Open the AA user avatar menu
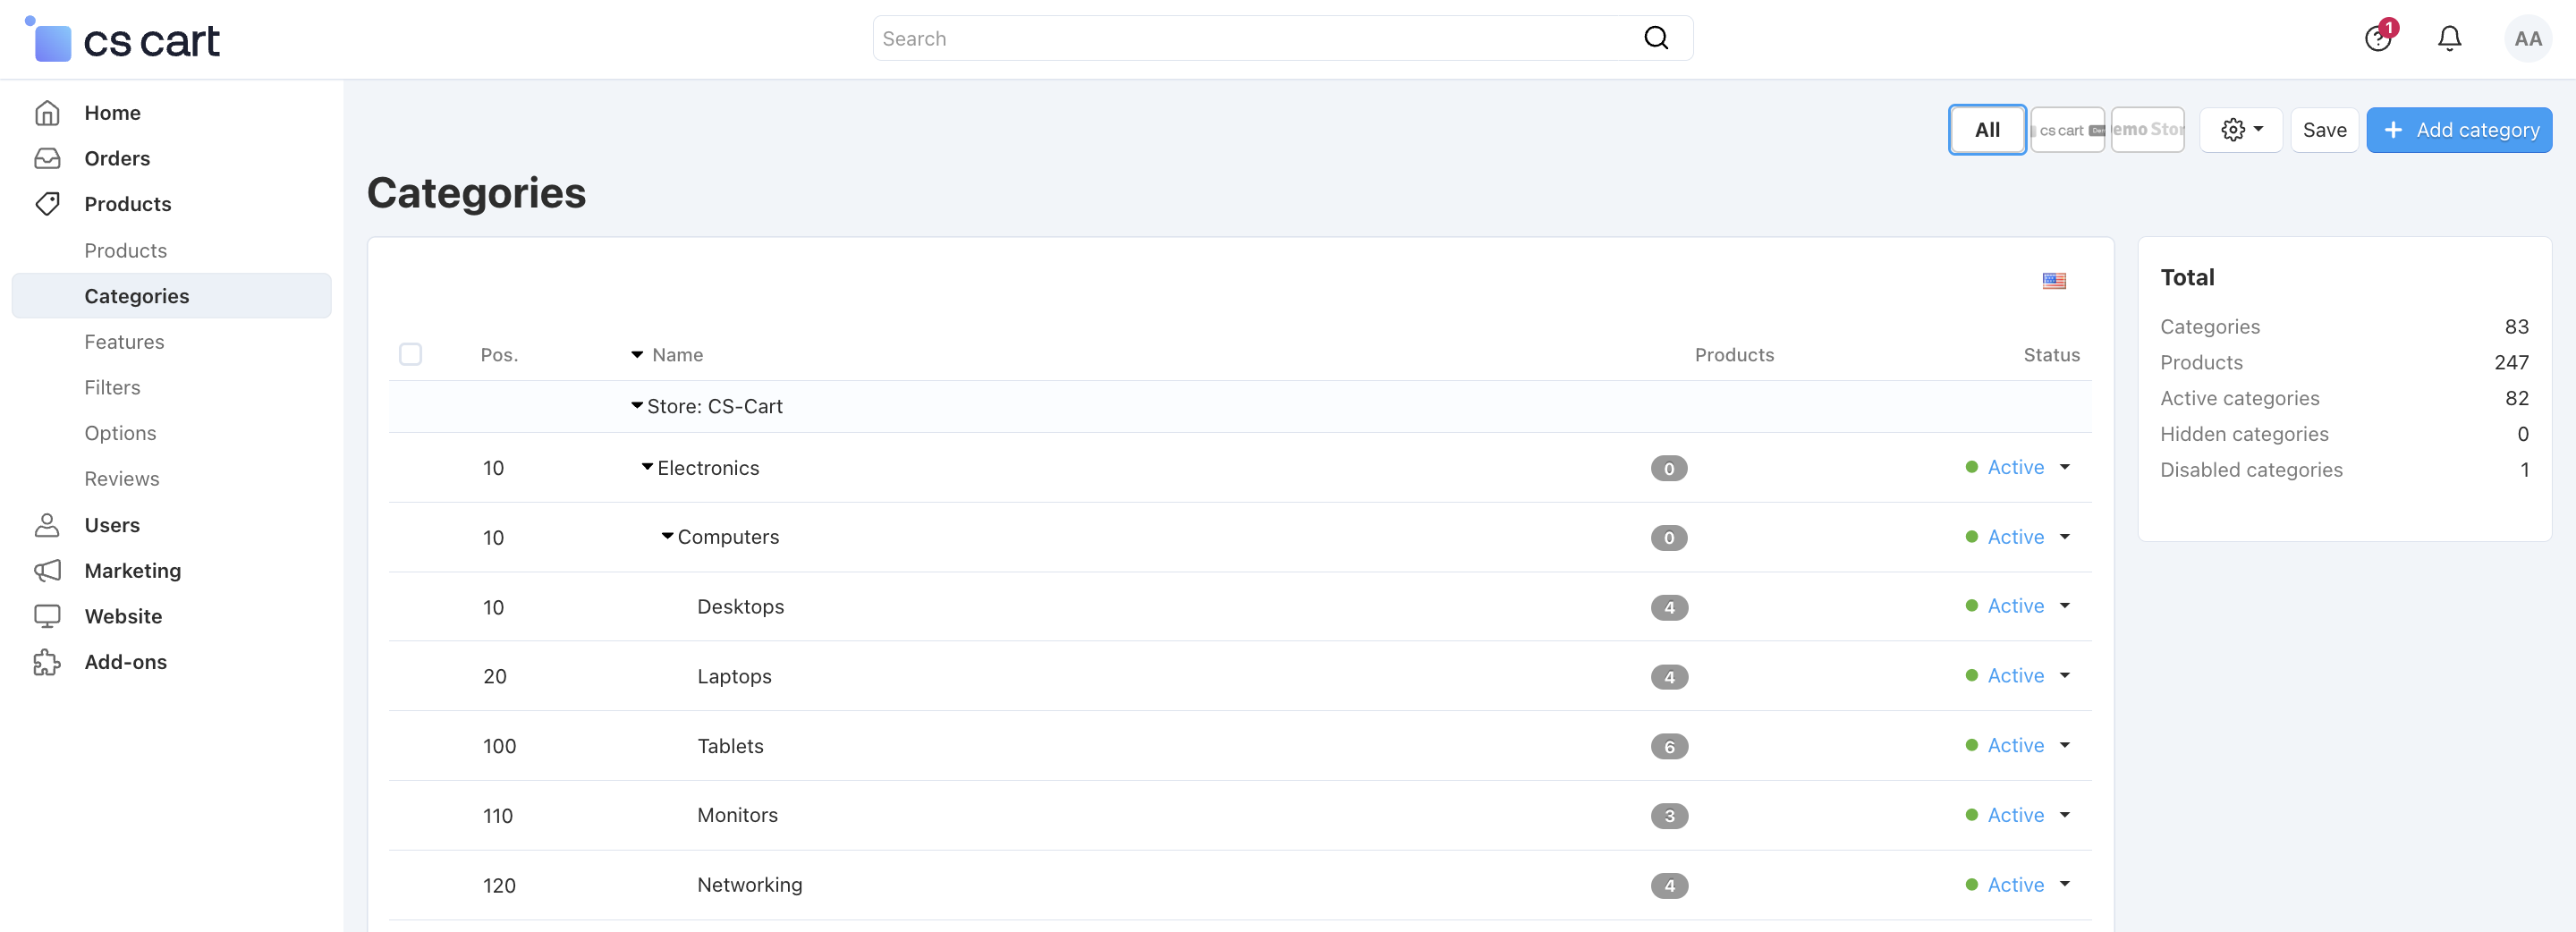The image size is (2576, 932). tap(2527, 39)
